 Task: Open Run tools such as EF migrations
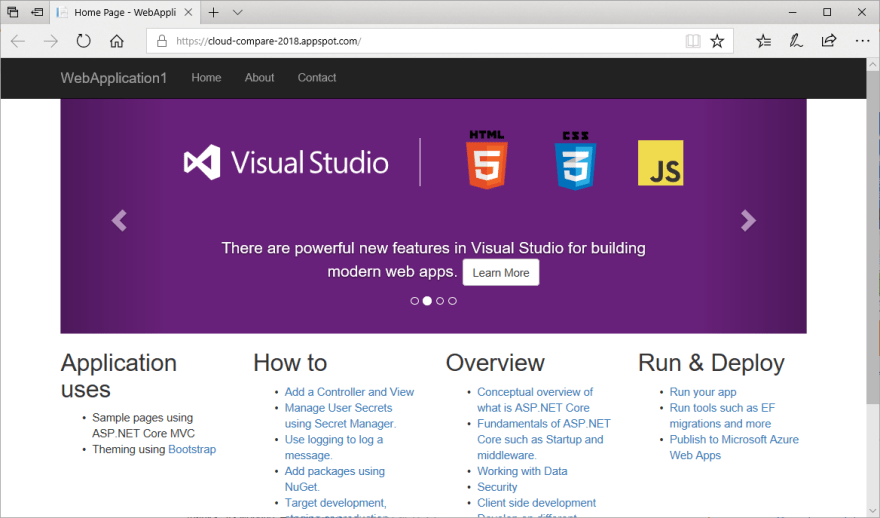pos(722,416)
